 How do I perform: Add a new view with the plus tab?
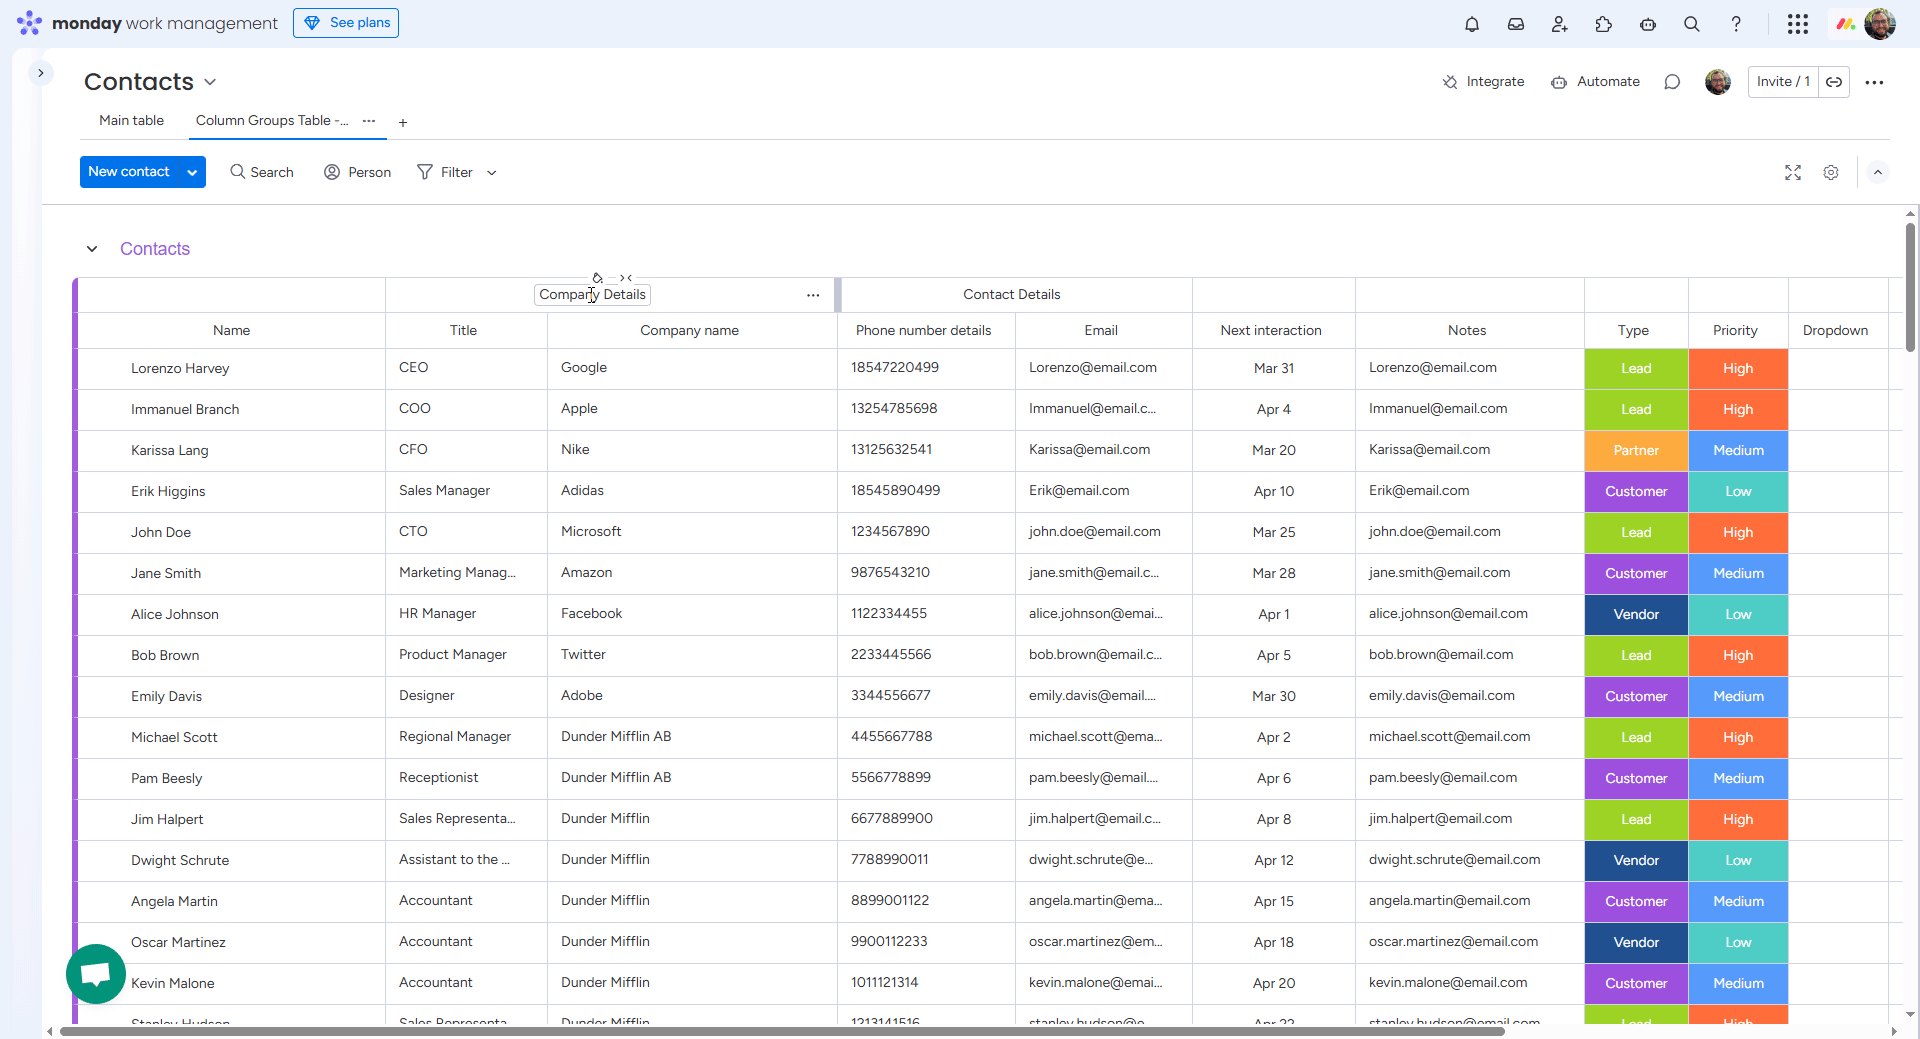pyautogui.click(x=402, y=123)
